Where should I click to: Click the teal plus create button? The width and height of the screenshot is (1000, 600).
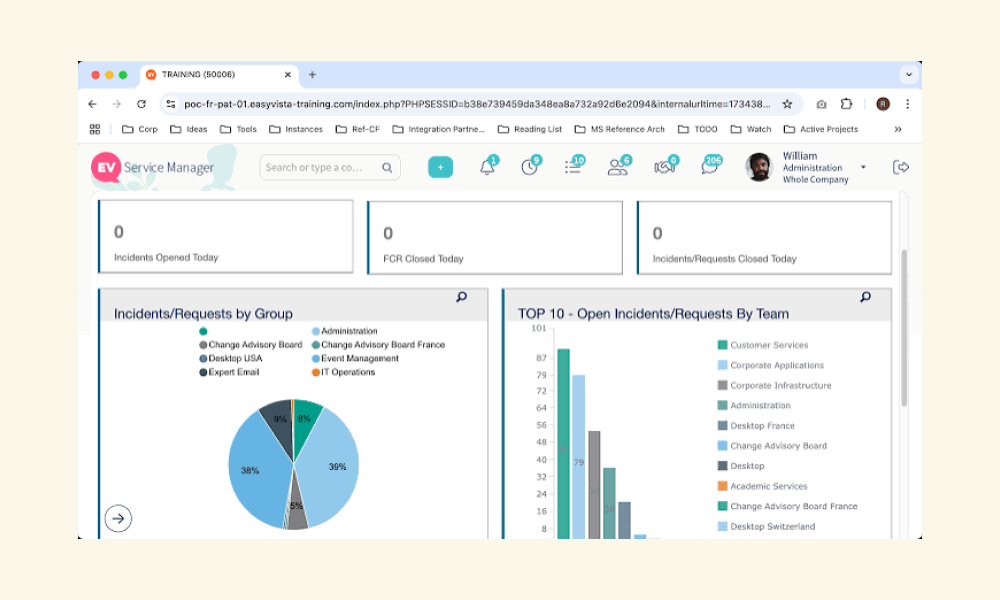pyautogui.click(x=440, y=167)
